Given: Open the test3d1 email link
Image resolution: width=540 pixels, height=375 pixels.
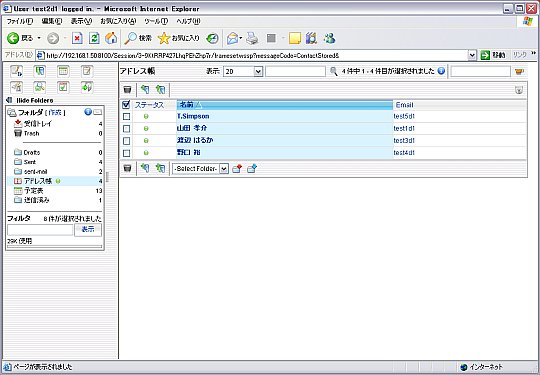Looking at the screenshot, I should coord(404,140).
